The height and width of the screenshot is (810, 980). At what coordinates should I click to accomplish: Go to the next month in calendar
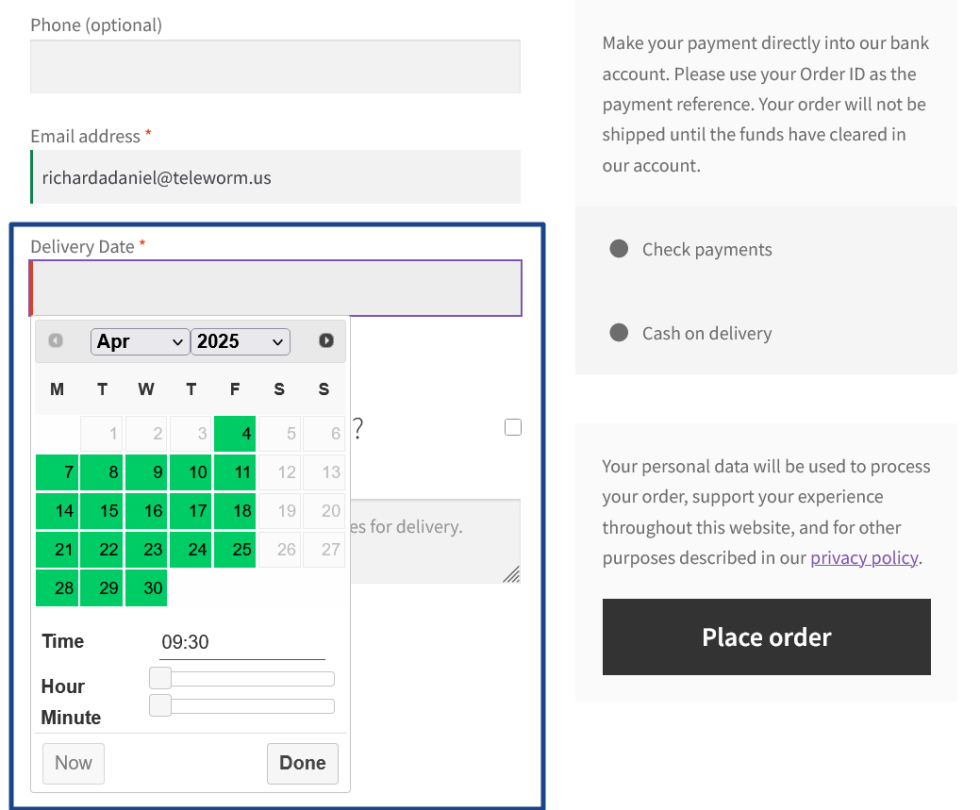[x=326, y=341]
